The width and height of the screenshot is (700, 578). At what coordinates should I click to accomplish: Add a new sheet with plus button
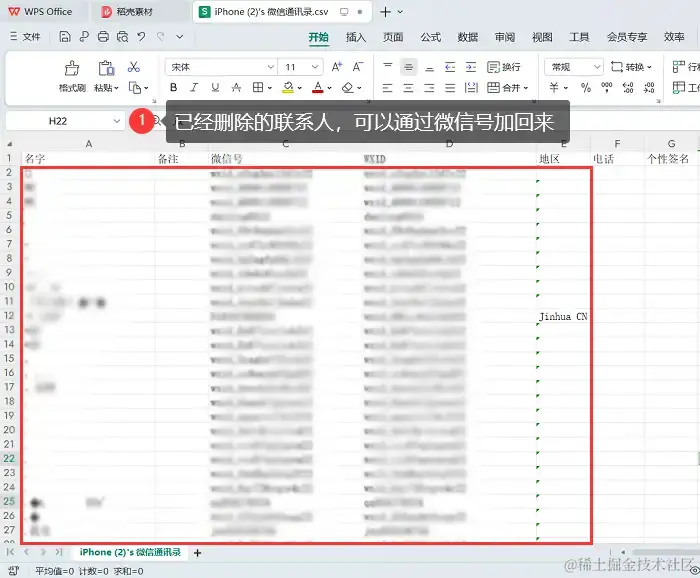tap(197, 553)
